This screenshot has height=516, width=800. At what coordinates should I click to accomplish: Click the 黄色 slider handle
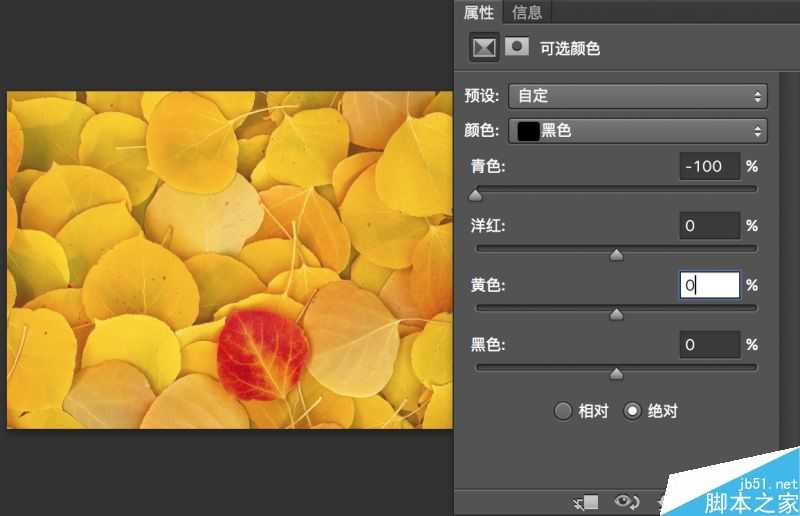(616, 314)
